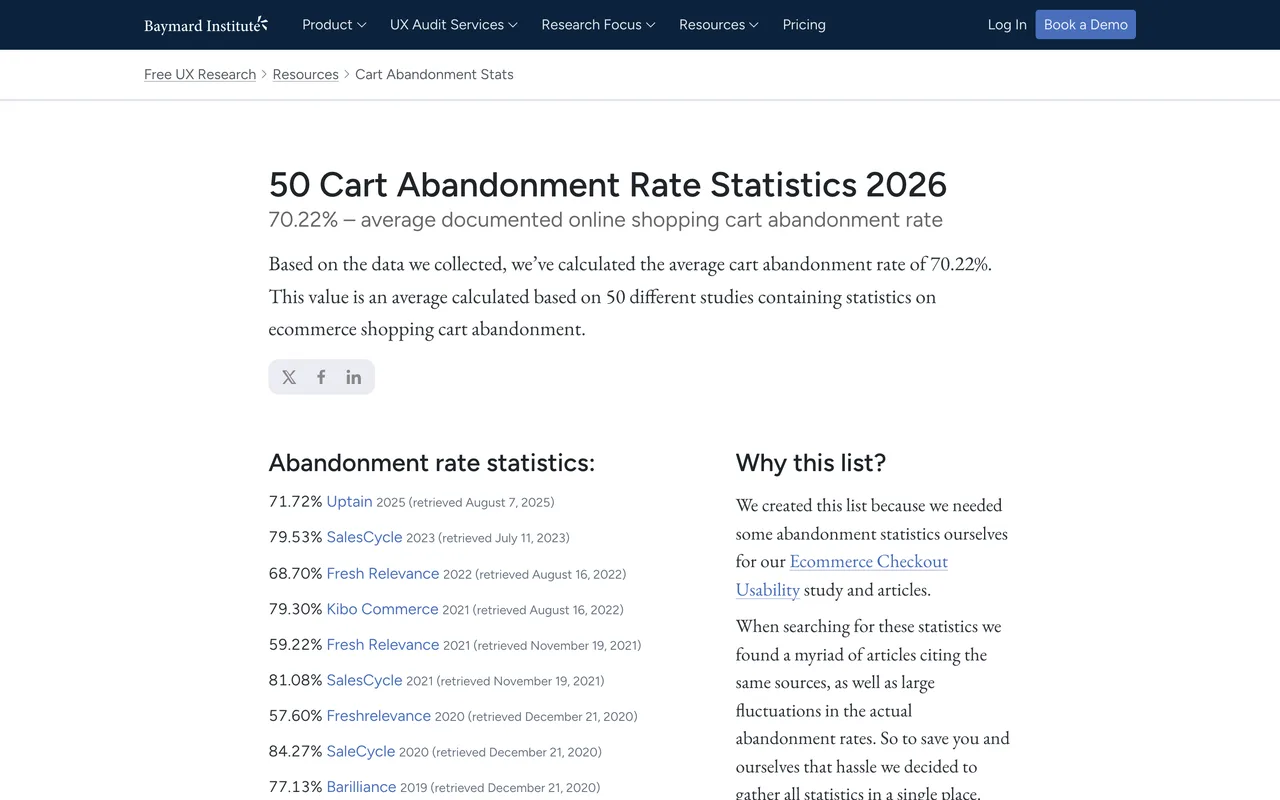1280x800 pixels.
Task: Open the Kibo Commerce 2021 link
Action: 382,609
